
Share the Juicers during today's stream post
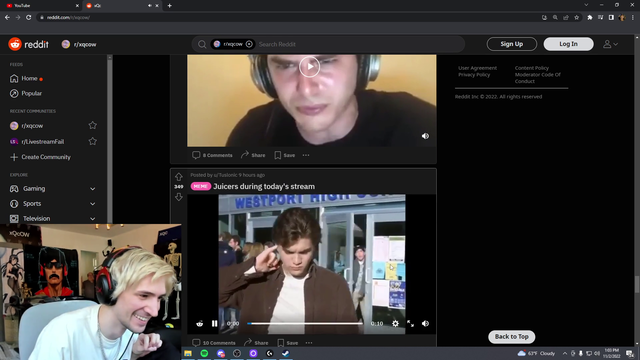pyautogui.click(x=256, y=343)
